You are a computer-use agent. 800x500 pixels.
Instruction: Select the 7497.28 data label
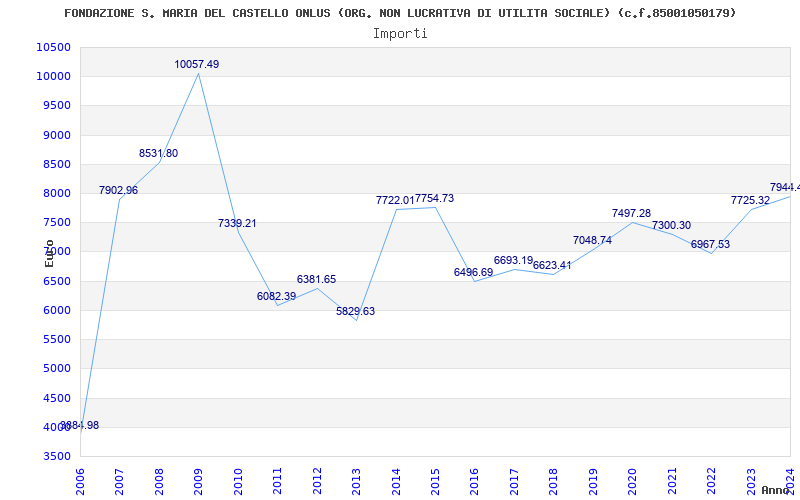(632, 213)
